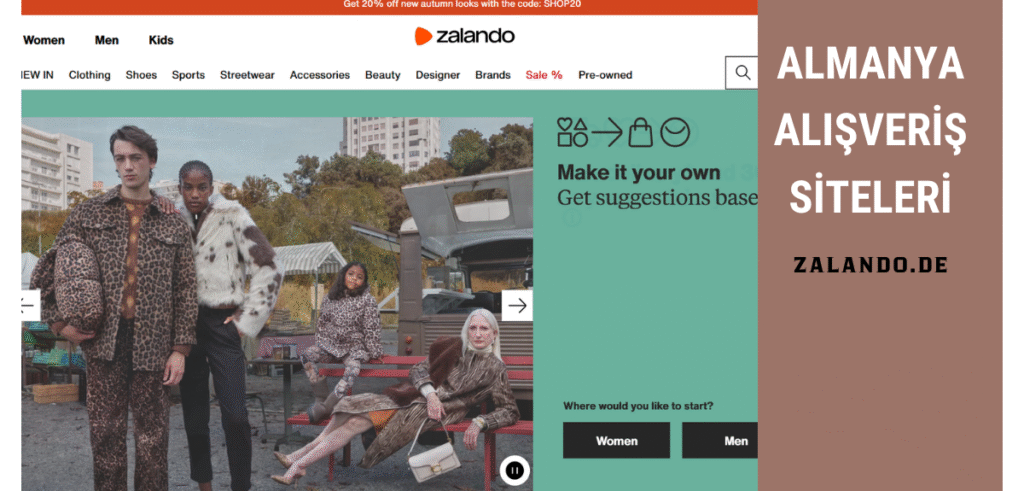Open the Clothing category menu
The height and width of the screenshot is (491, 1024).
tap(89, 75)
